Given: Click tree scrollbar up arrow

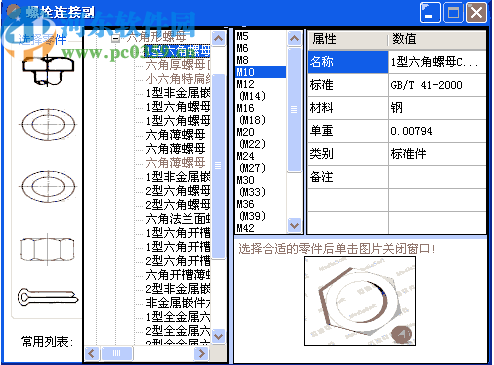Looking at the screenshot, I should [218, 38].
